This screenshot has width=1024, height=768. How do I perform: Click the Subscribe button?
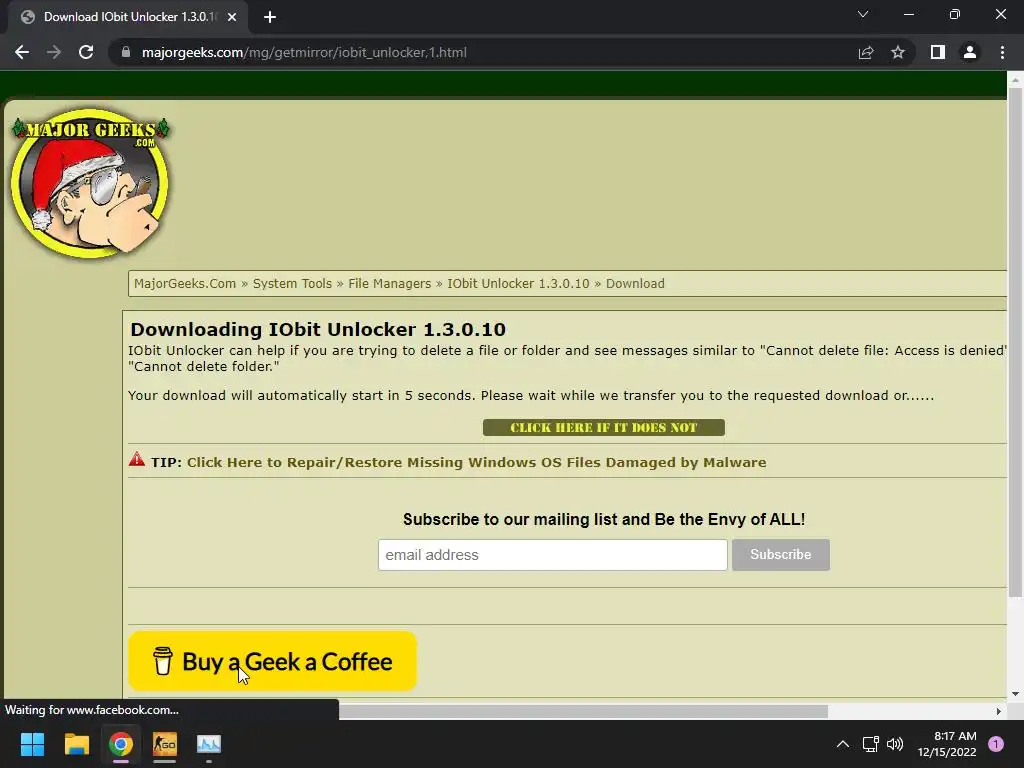point(780,554)
